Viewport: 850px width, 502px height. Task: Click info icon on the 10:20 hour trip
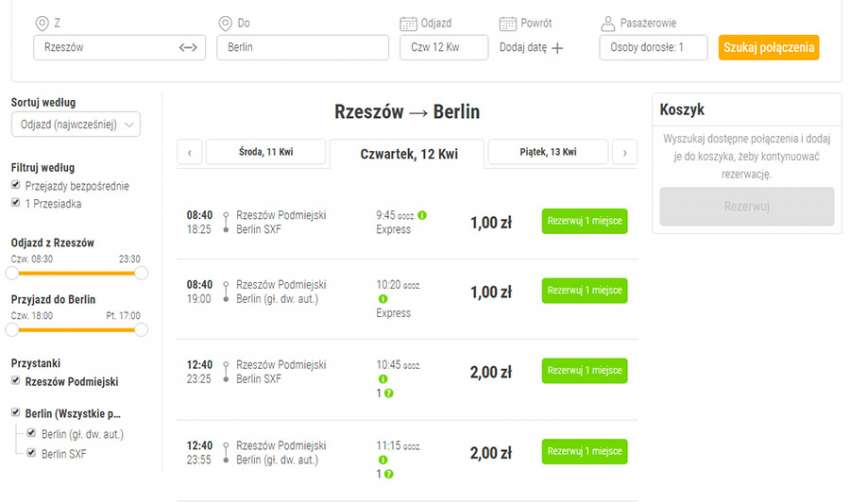[x=382, y=299]
